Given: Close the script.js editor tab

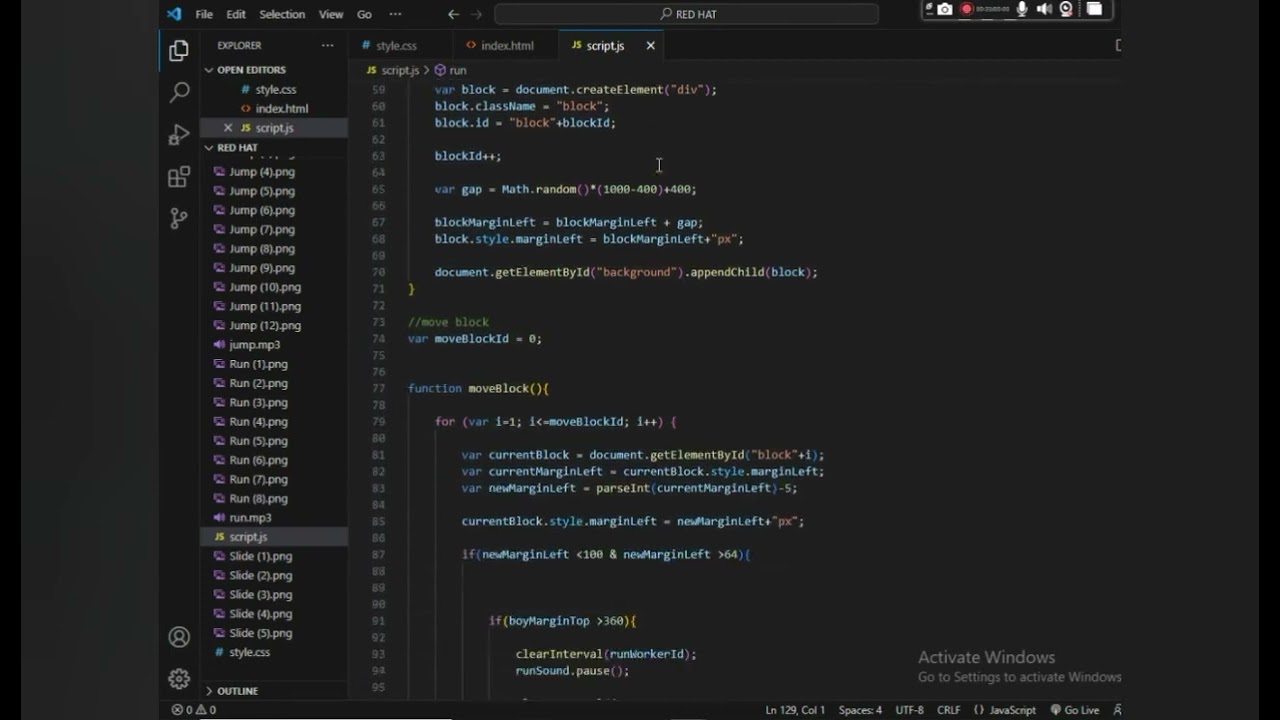Looking at the screenshot, I should click(650, 45).
